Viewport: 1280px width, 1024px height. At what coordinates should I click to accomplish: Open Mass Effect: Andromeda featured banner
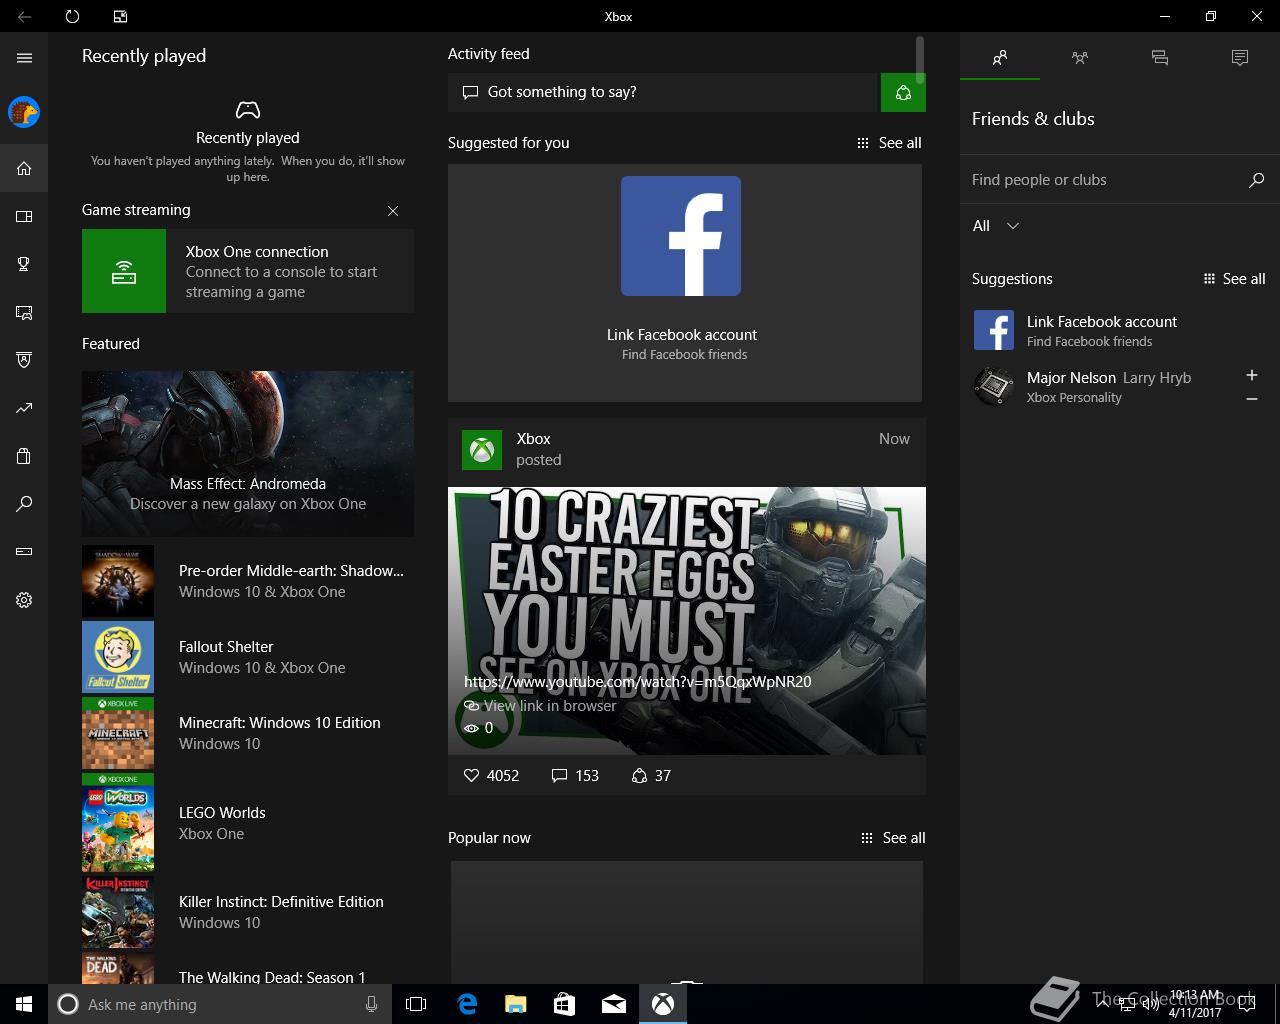click(x=248, y=453)
